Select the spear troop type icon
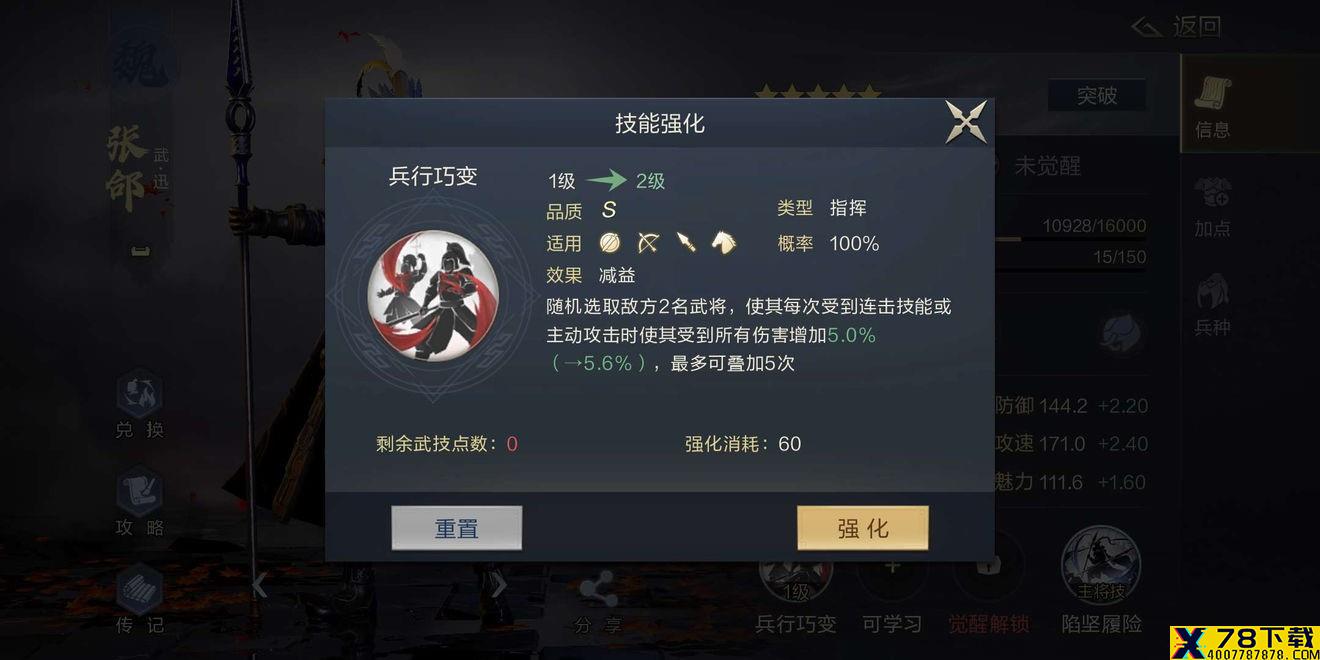The height and width of the screenshot is (660, 1320). 685,242
